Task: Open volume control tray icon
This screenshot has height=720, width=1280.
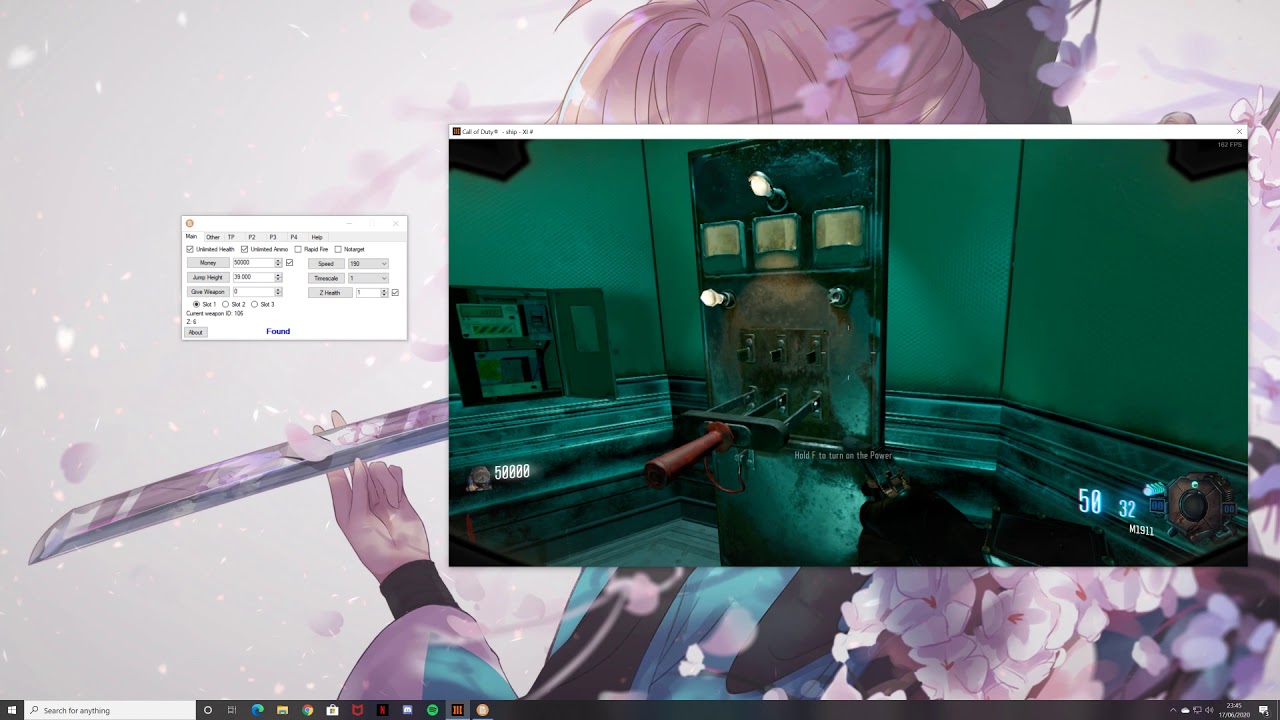Action: (x=1209, y=710)
